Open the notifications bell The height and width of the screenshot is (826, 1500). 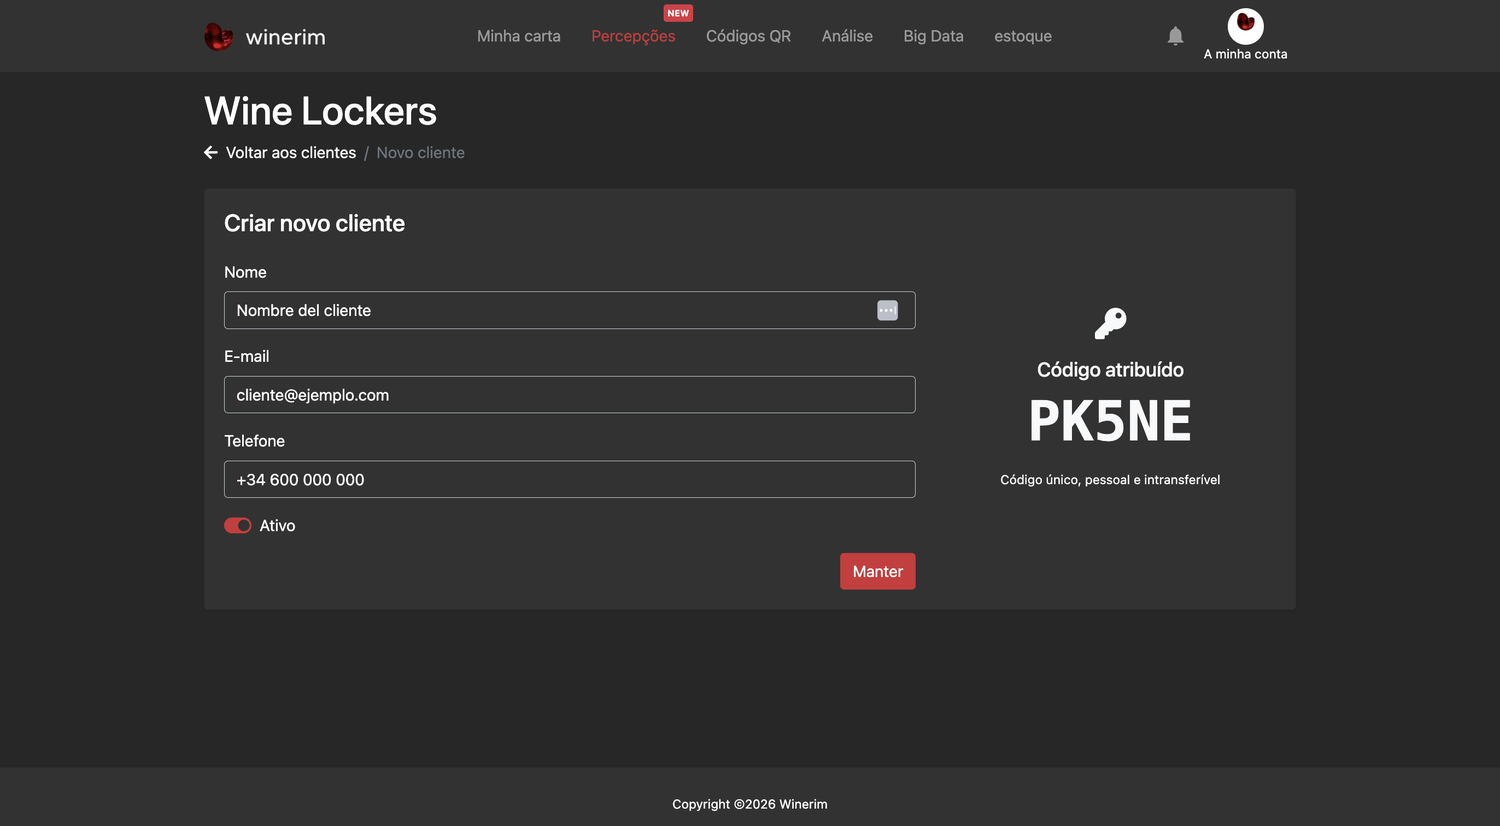pyautogui.click(x=1175, y=36)
